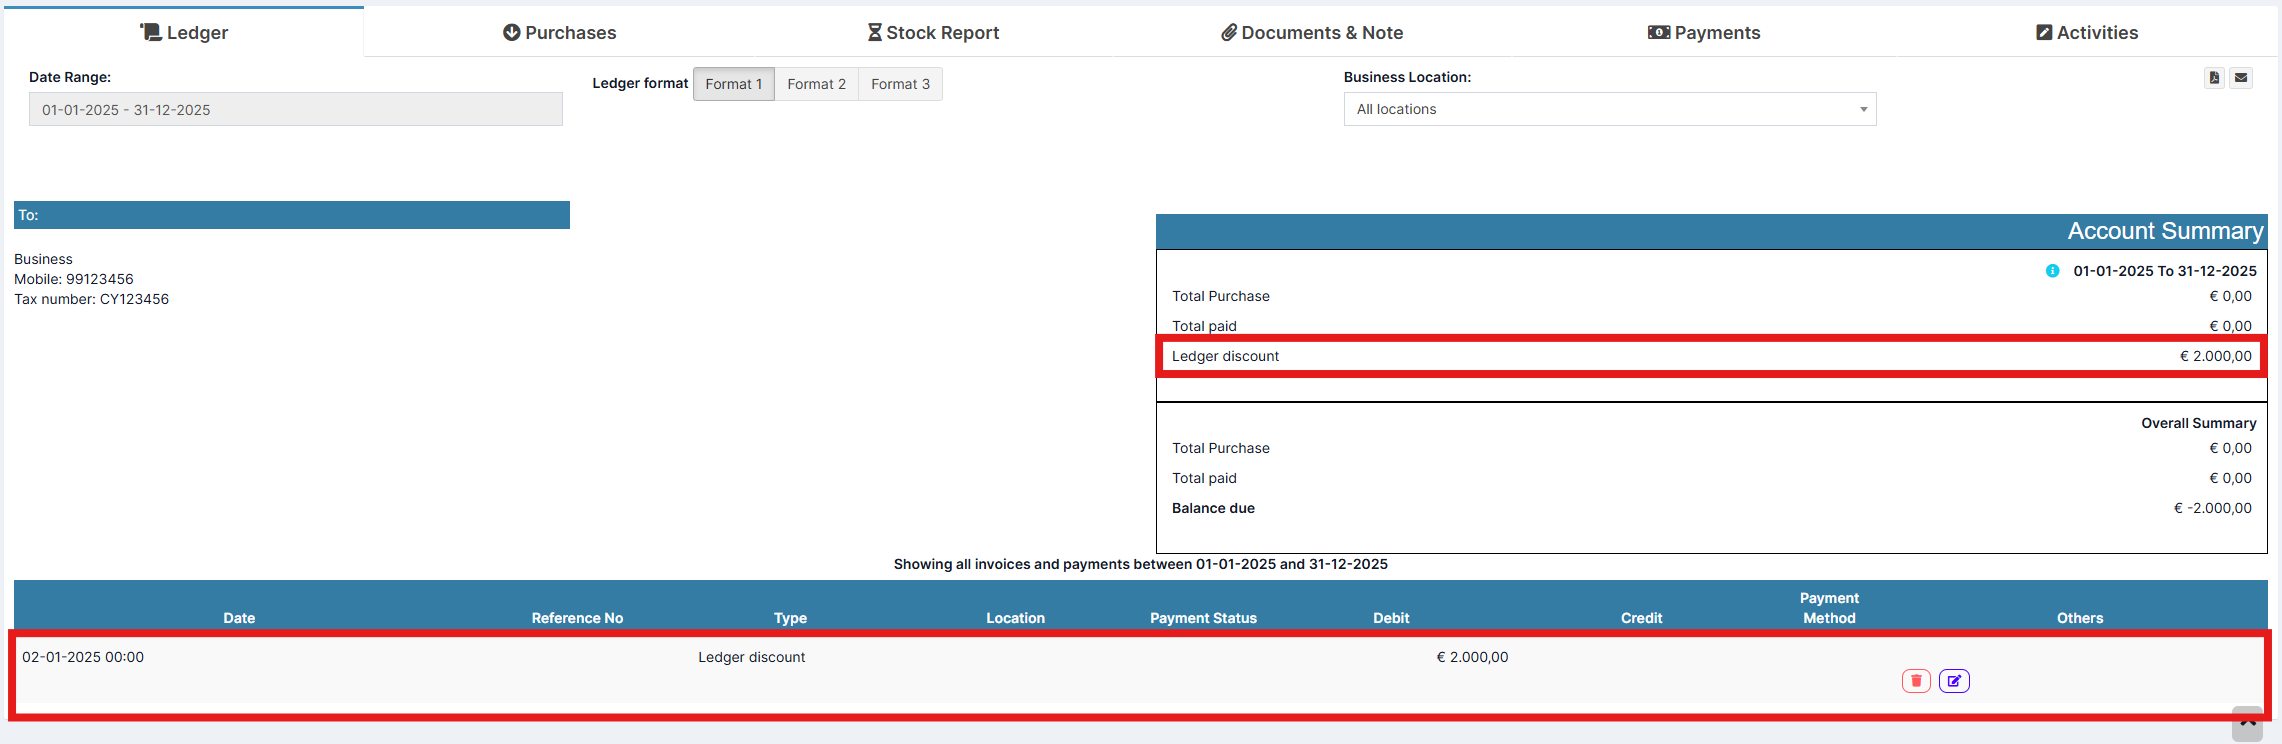Click the Payment Status column header
Image resolution: width=2282 pixels, height=744 pixels.
click(1203, 618)
